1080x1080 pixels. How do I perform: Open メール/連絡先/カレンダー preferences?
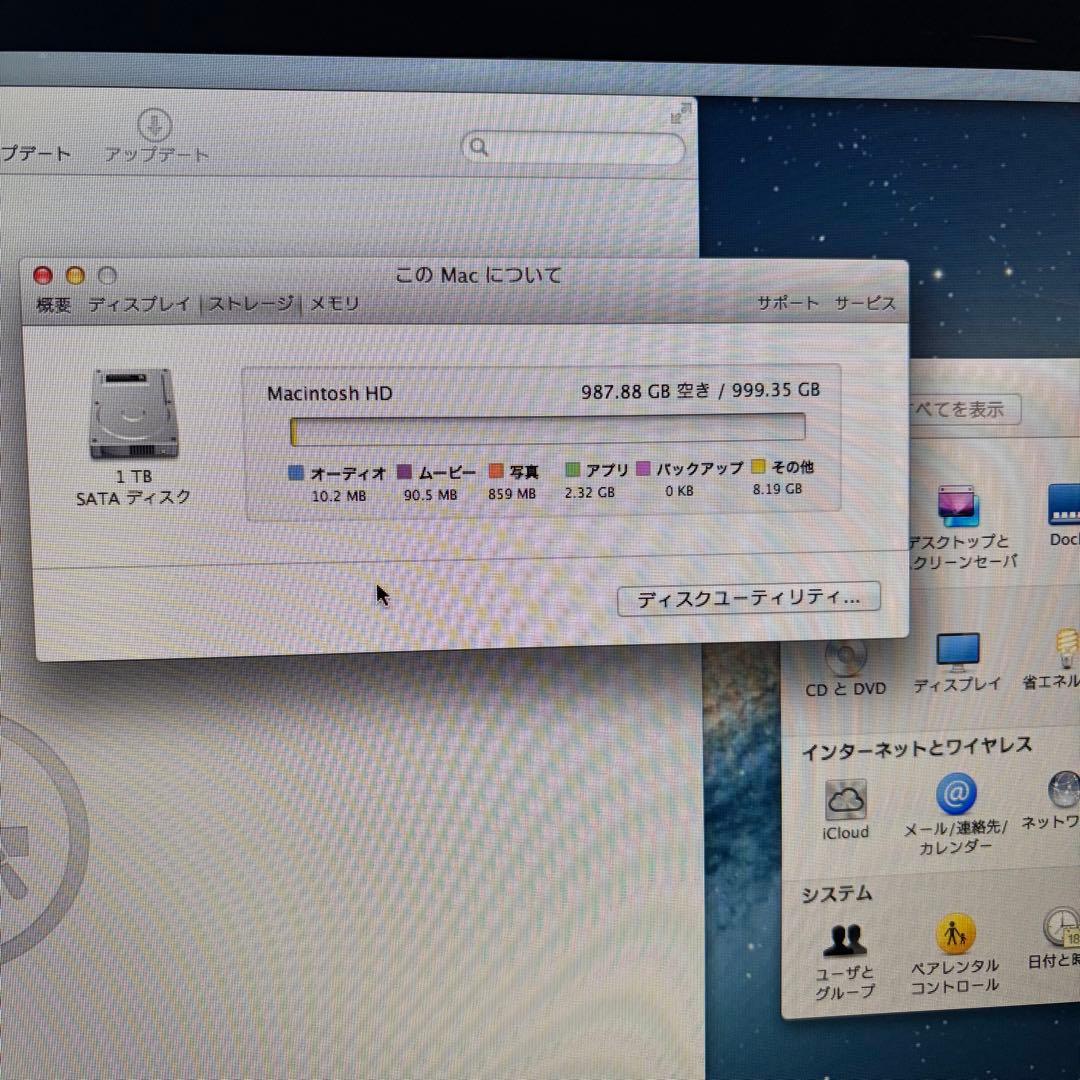click(957, 795)
